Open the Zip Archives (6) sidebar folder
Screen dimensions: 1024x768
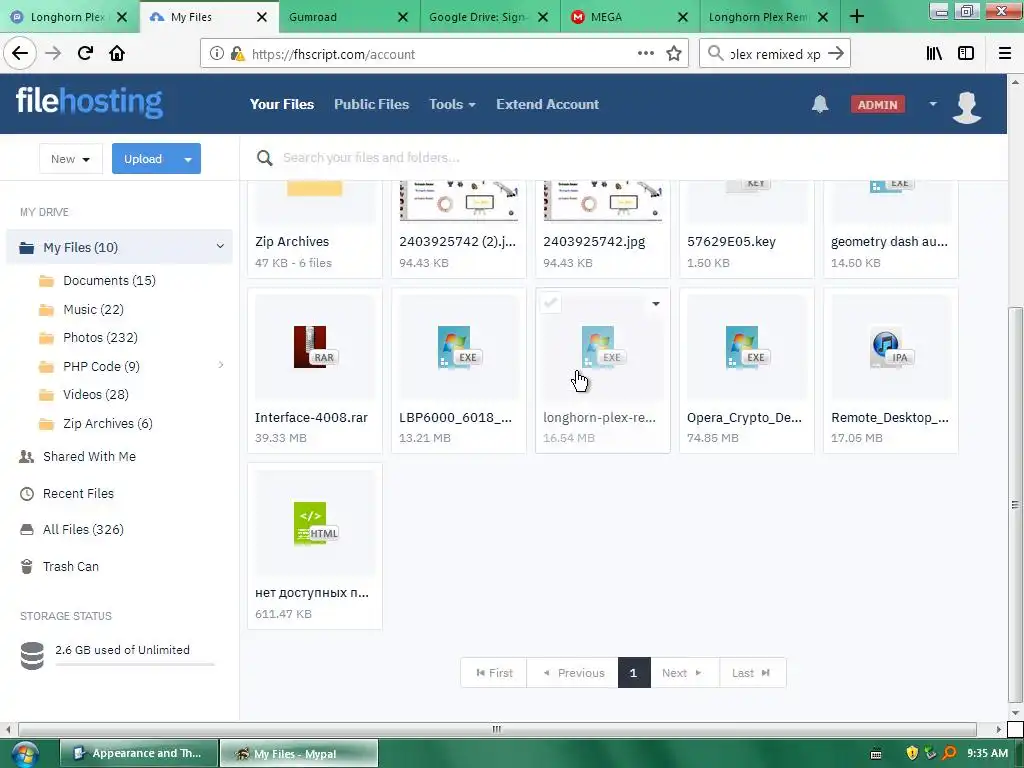[107, 423]
